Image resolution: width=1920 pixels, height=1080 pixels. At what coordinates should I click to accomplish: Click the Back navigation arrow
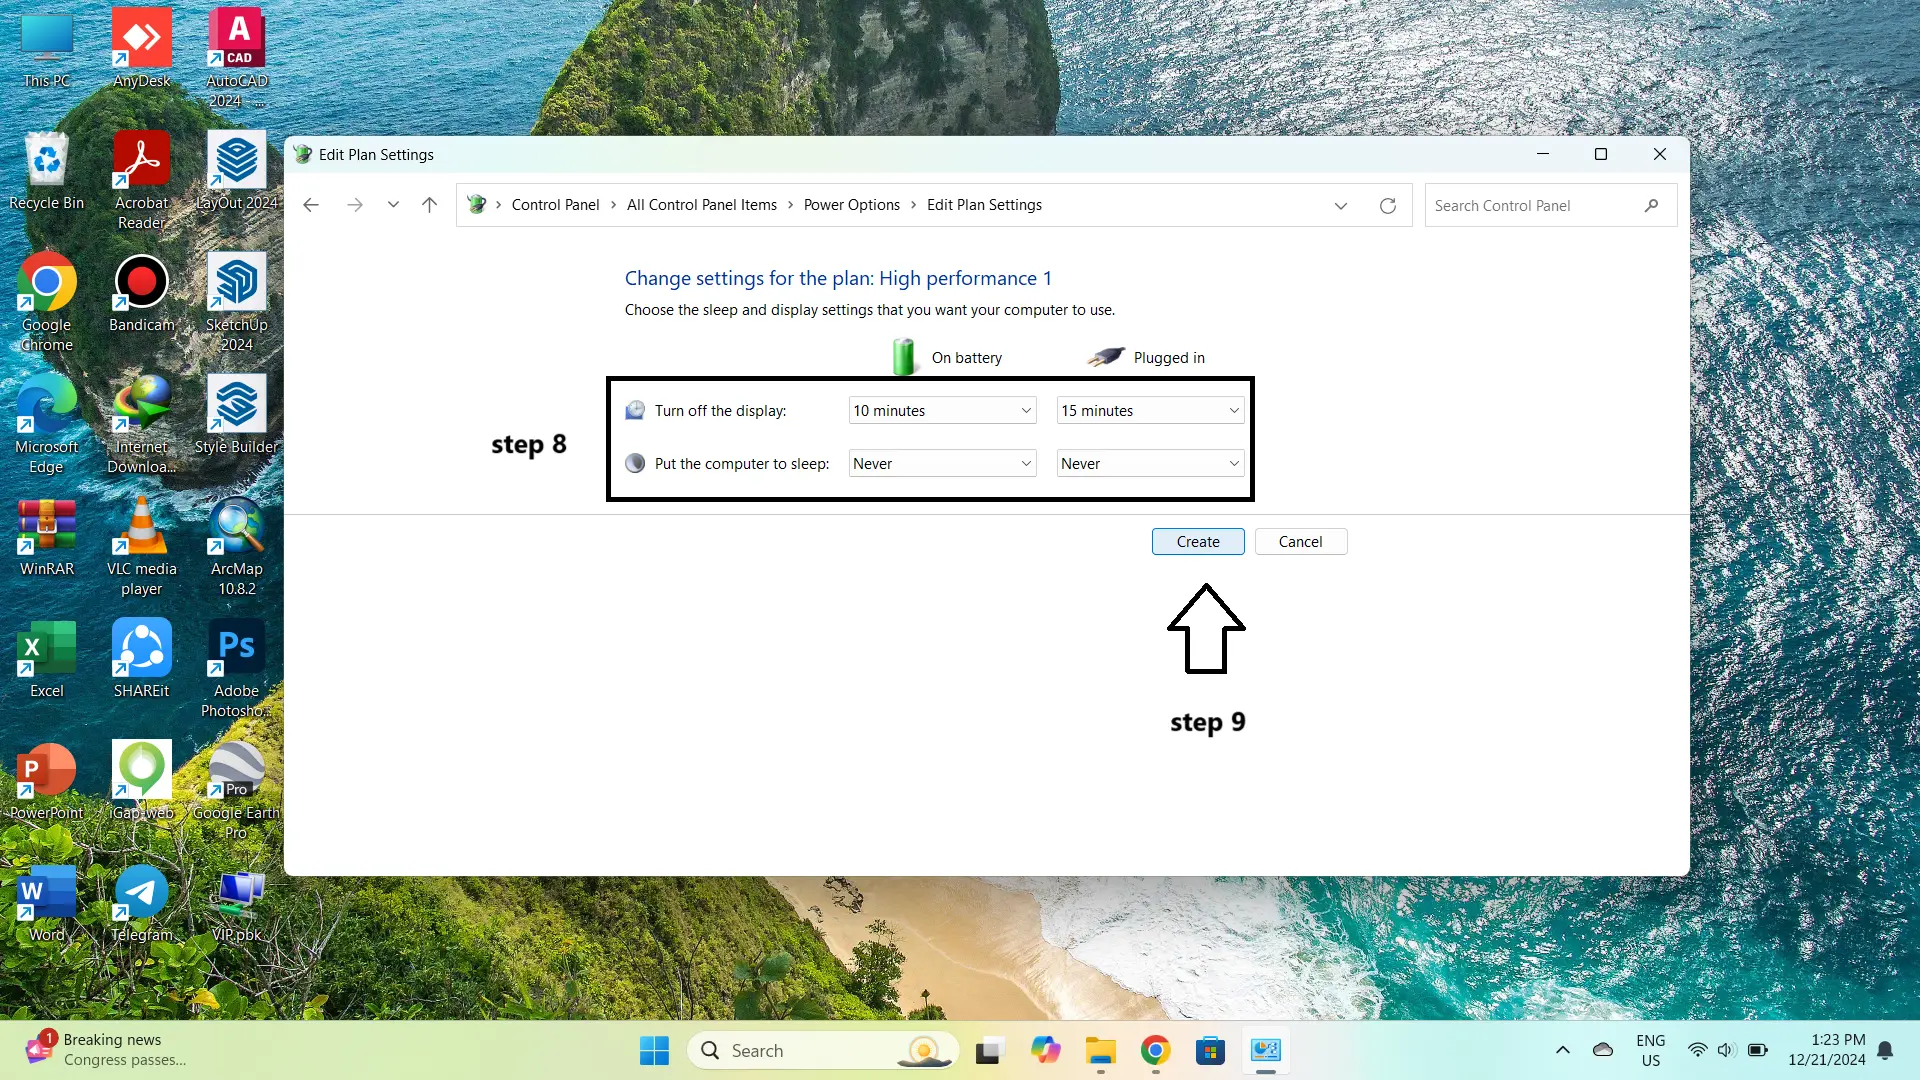[x=311, y=205]
